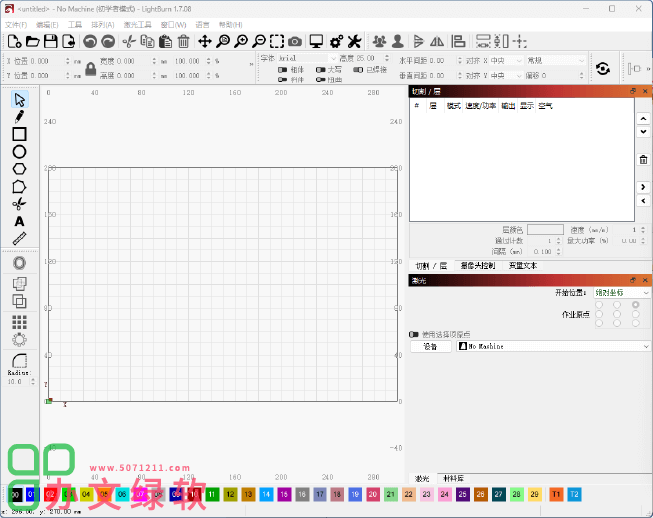This screenshot has height=518, width=653.
Task: Select the Rectangle tool
Action: (x=19, y=134)
